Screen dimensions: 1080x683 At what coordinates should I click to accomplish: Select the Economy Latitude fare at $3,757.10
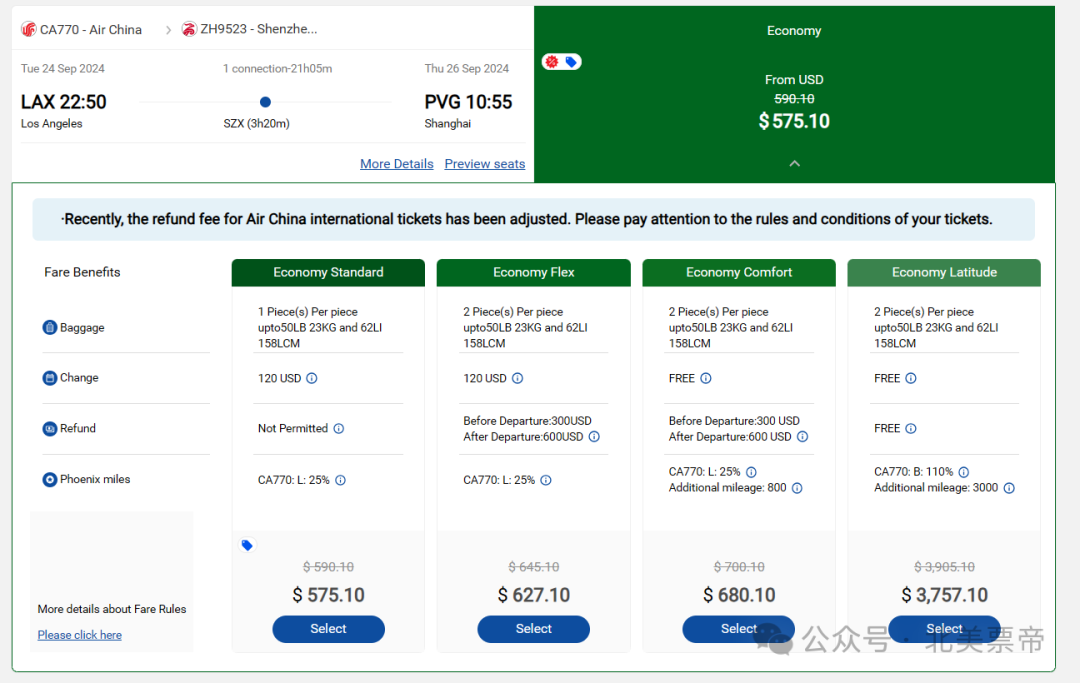pyautogui.click(x=944, y=629)
